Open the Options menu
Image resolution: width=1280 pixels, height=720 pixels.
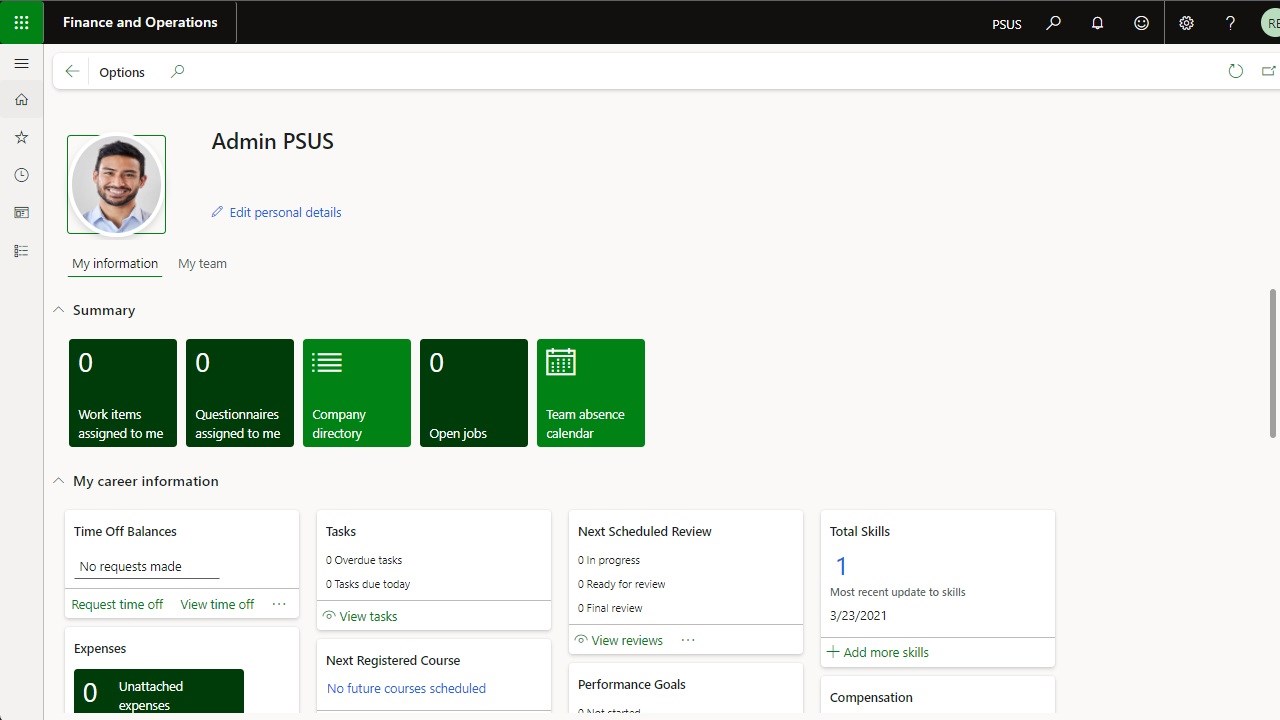pyautogui.click(x=122, y=72)
